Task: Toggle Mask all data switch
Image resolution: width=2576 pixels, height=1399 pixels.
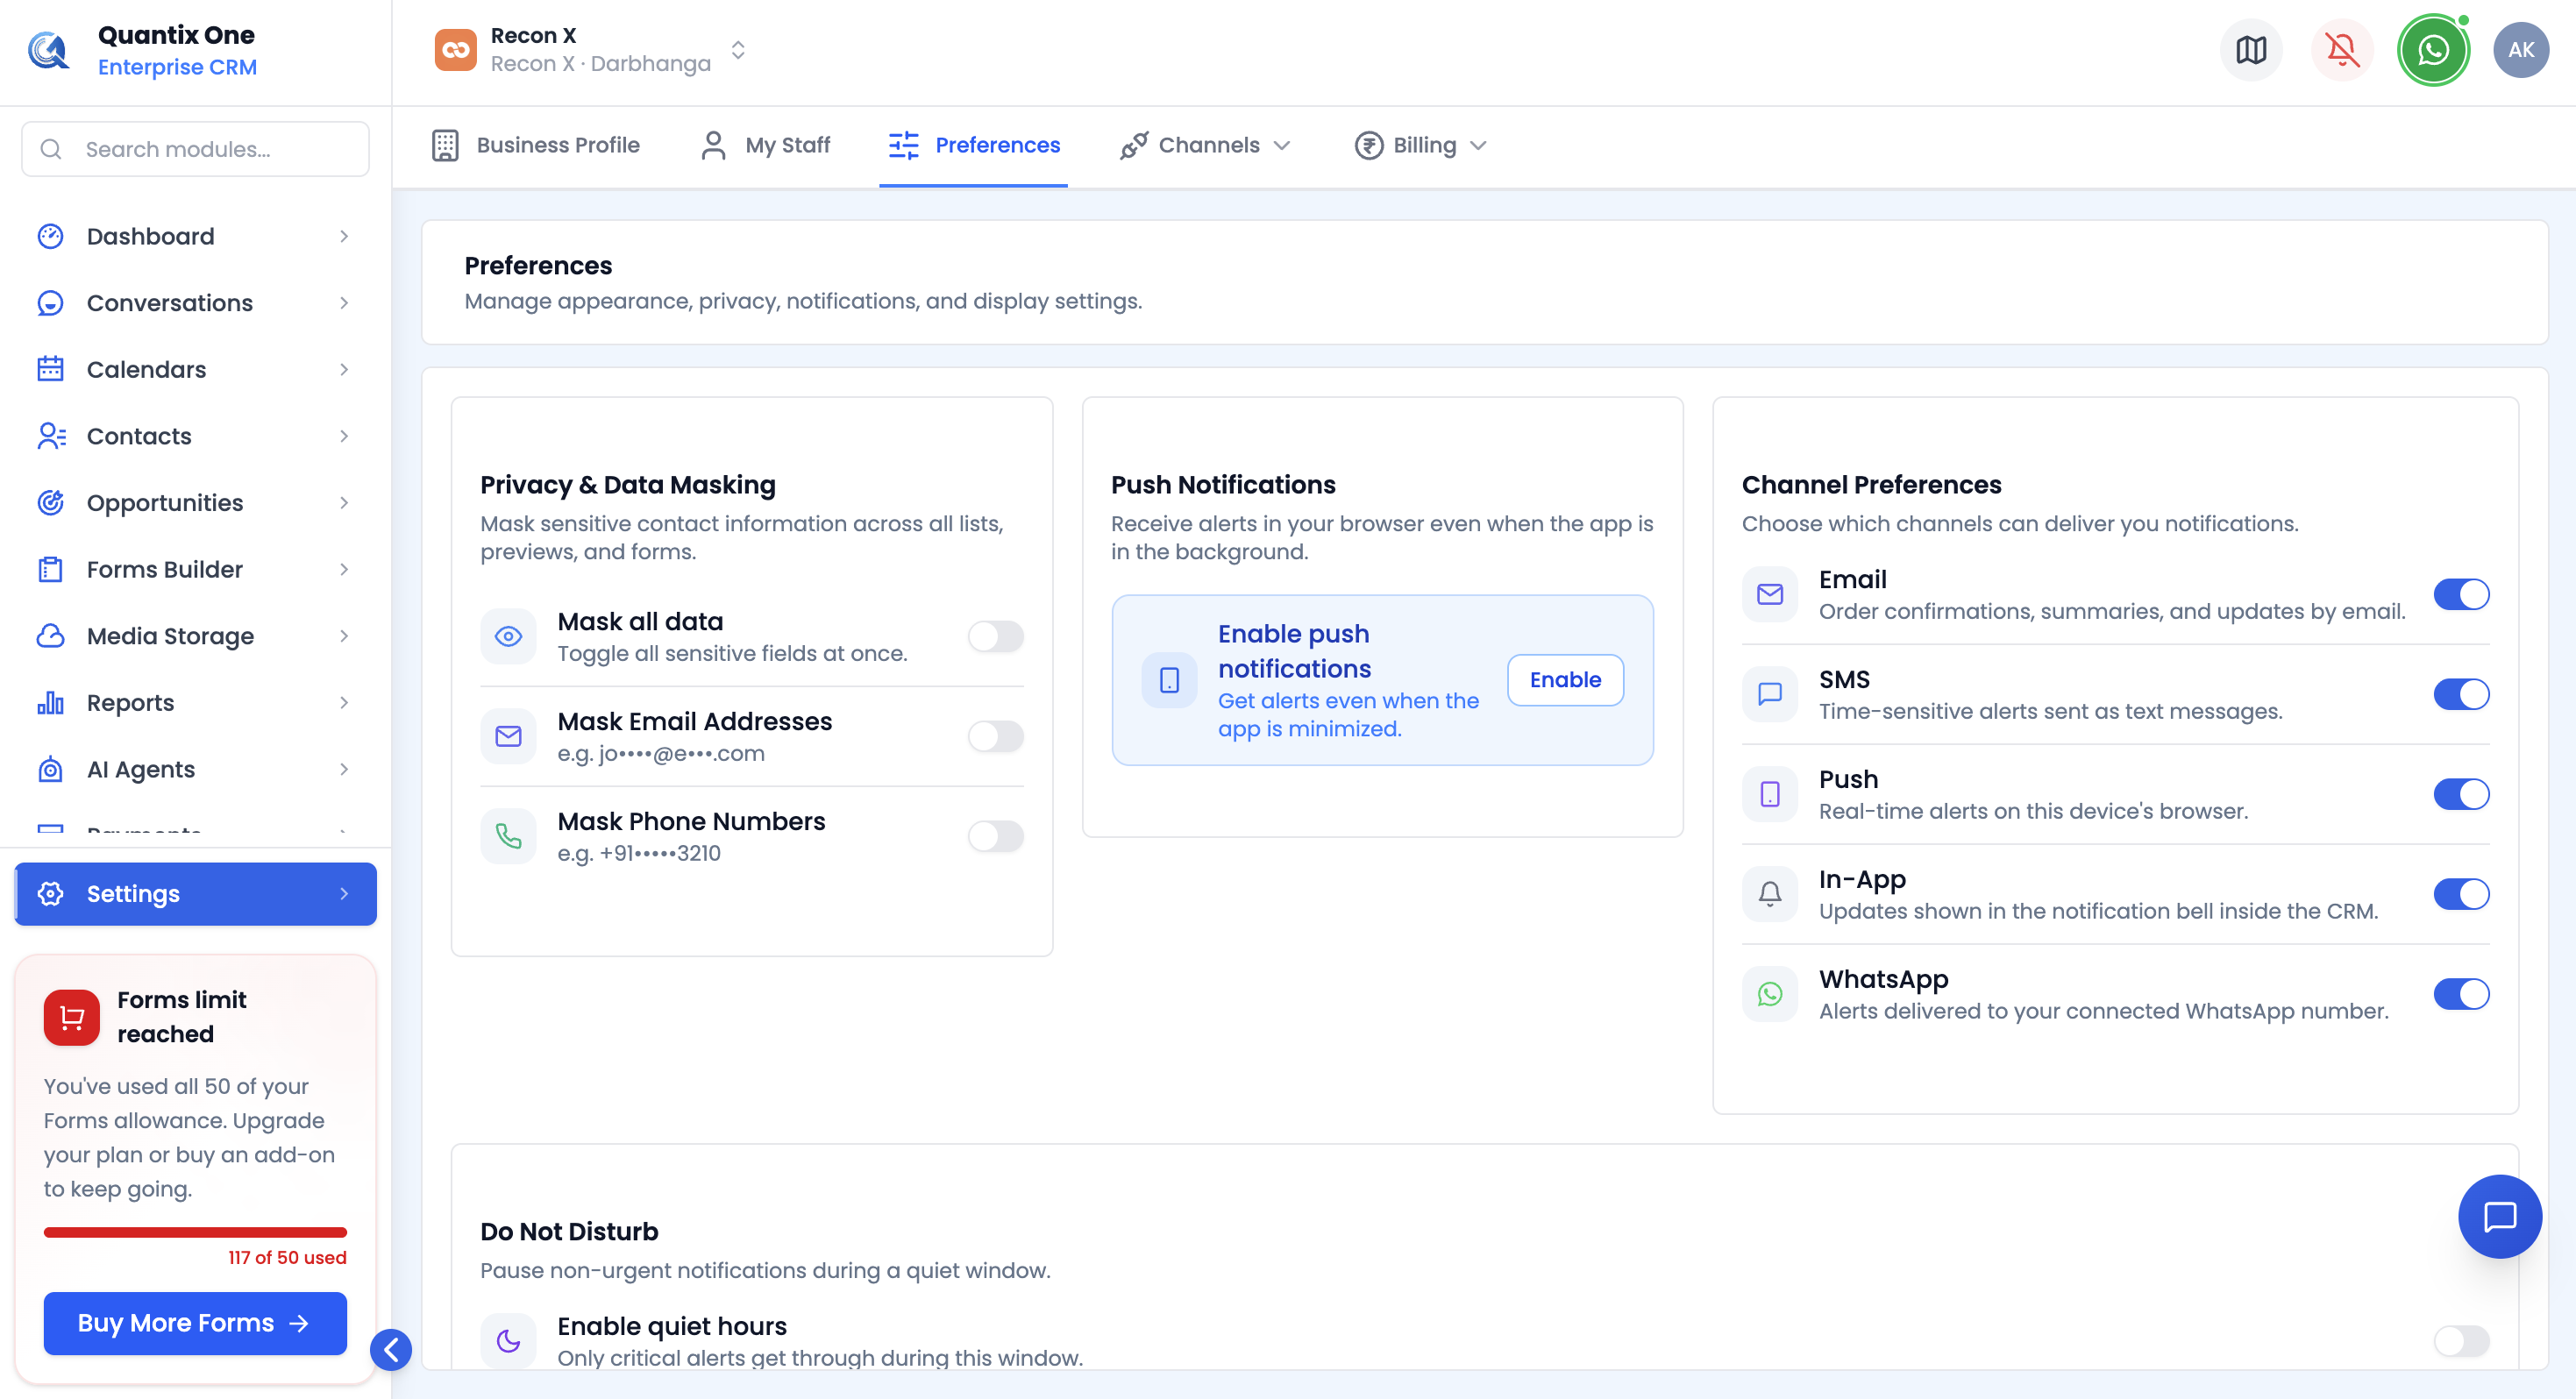Action: (x=996, y=636)
